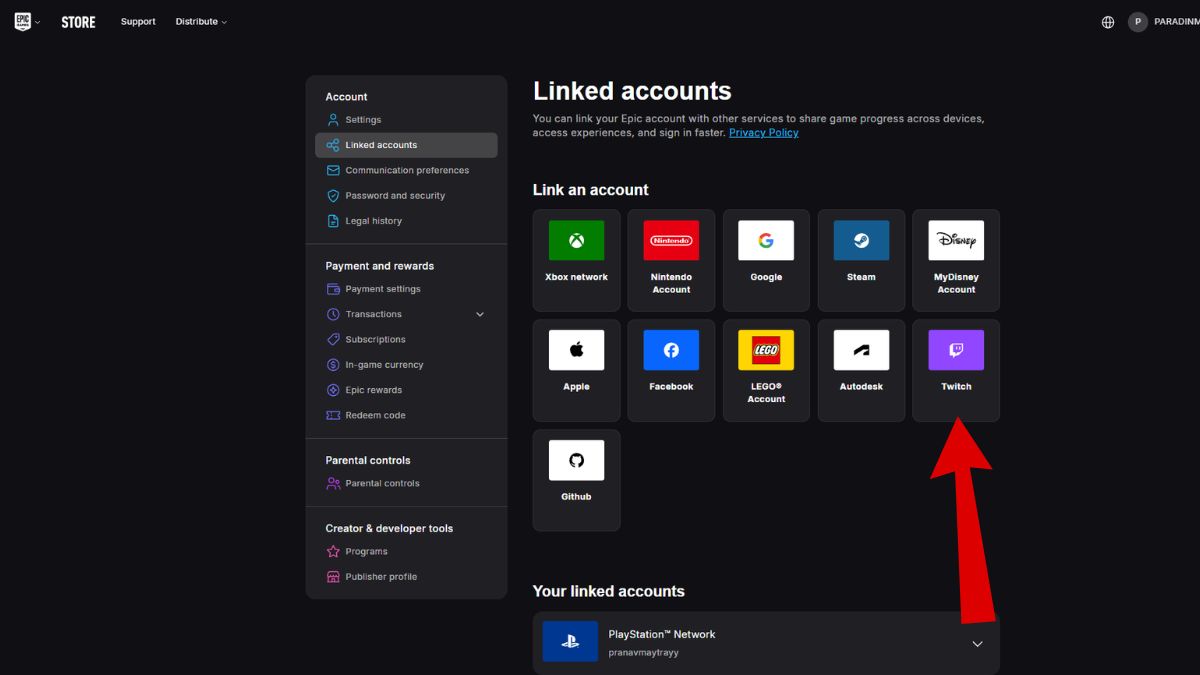Open the Redeem code page
Viewport: 1200px width, 675px height.
(x=375, y=415)
